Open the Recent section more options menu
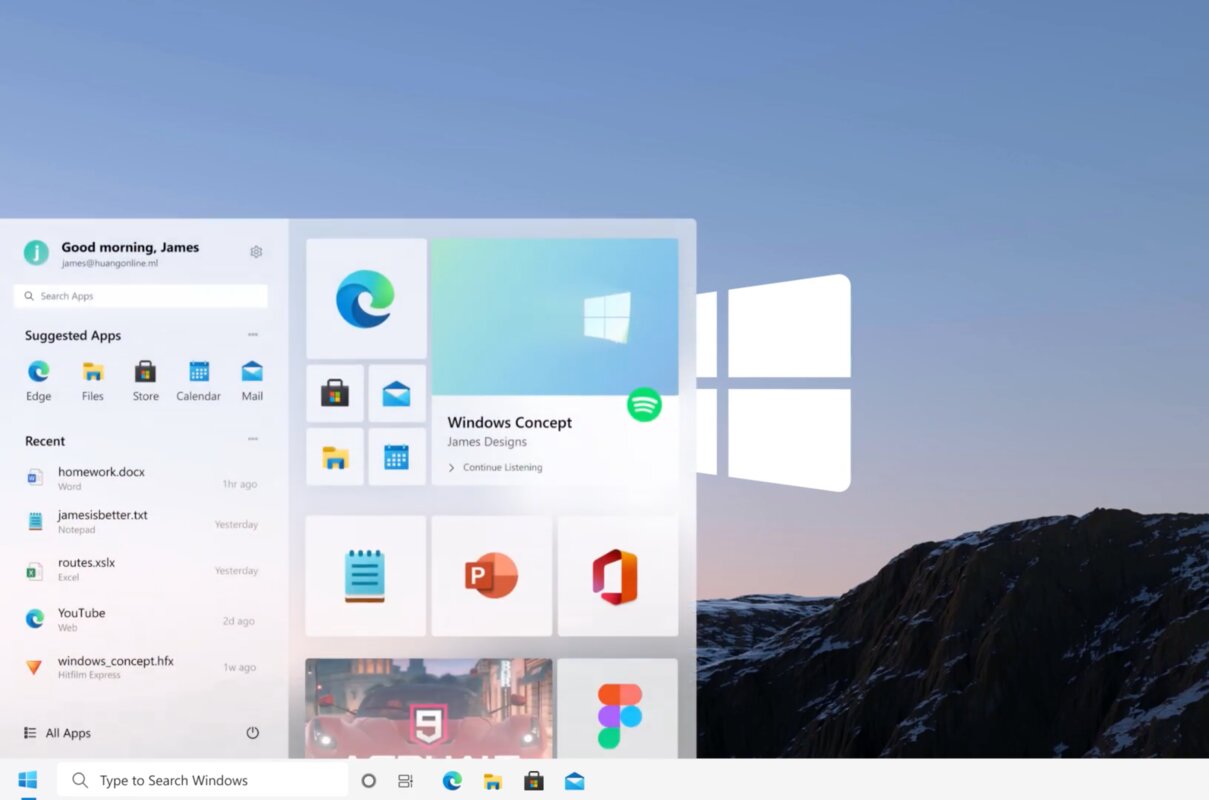 pyautogui.click(x=253, y=439)
